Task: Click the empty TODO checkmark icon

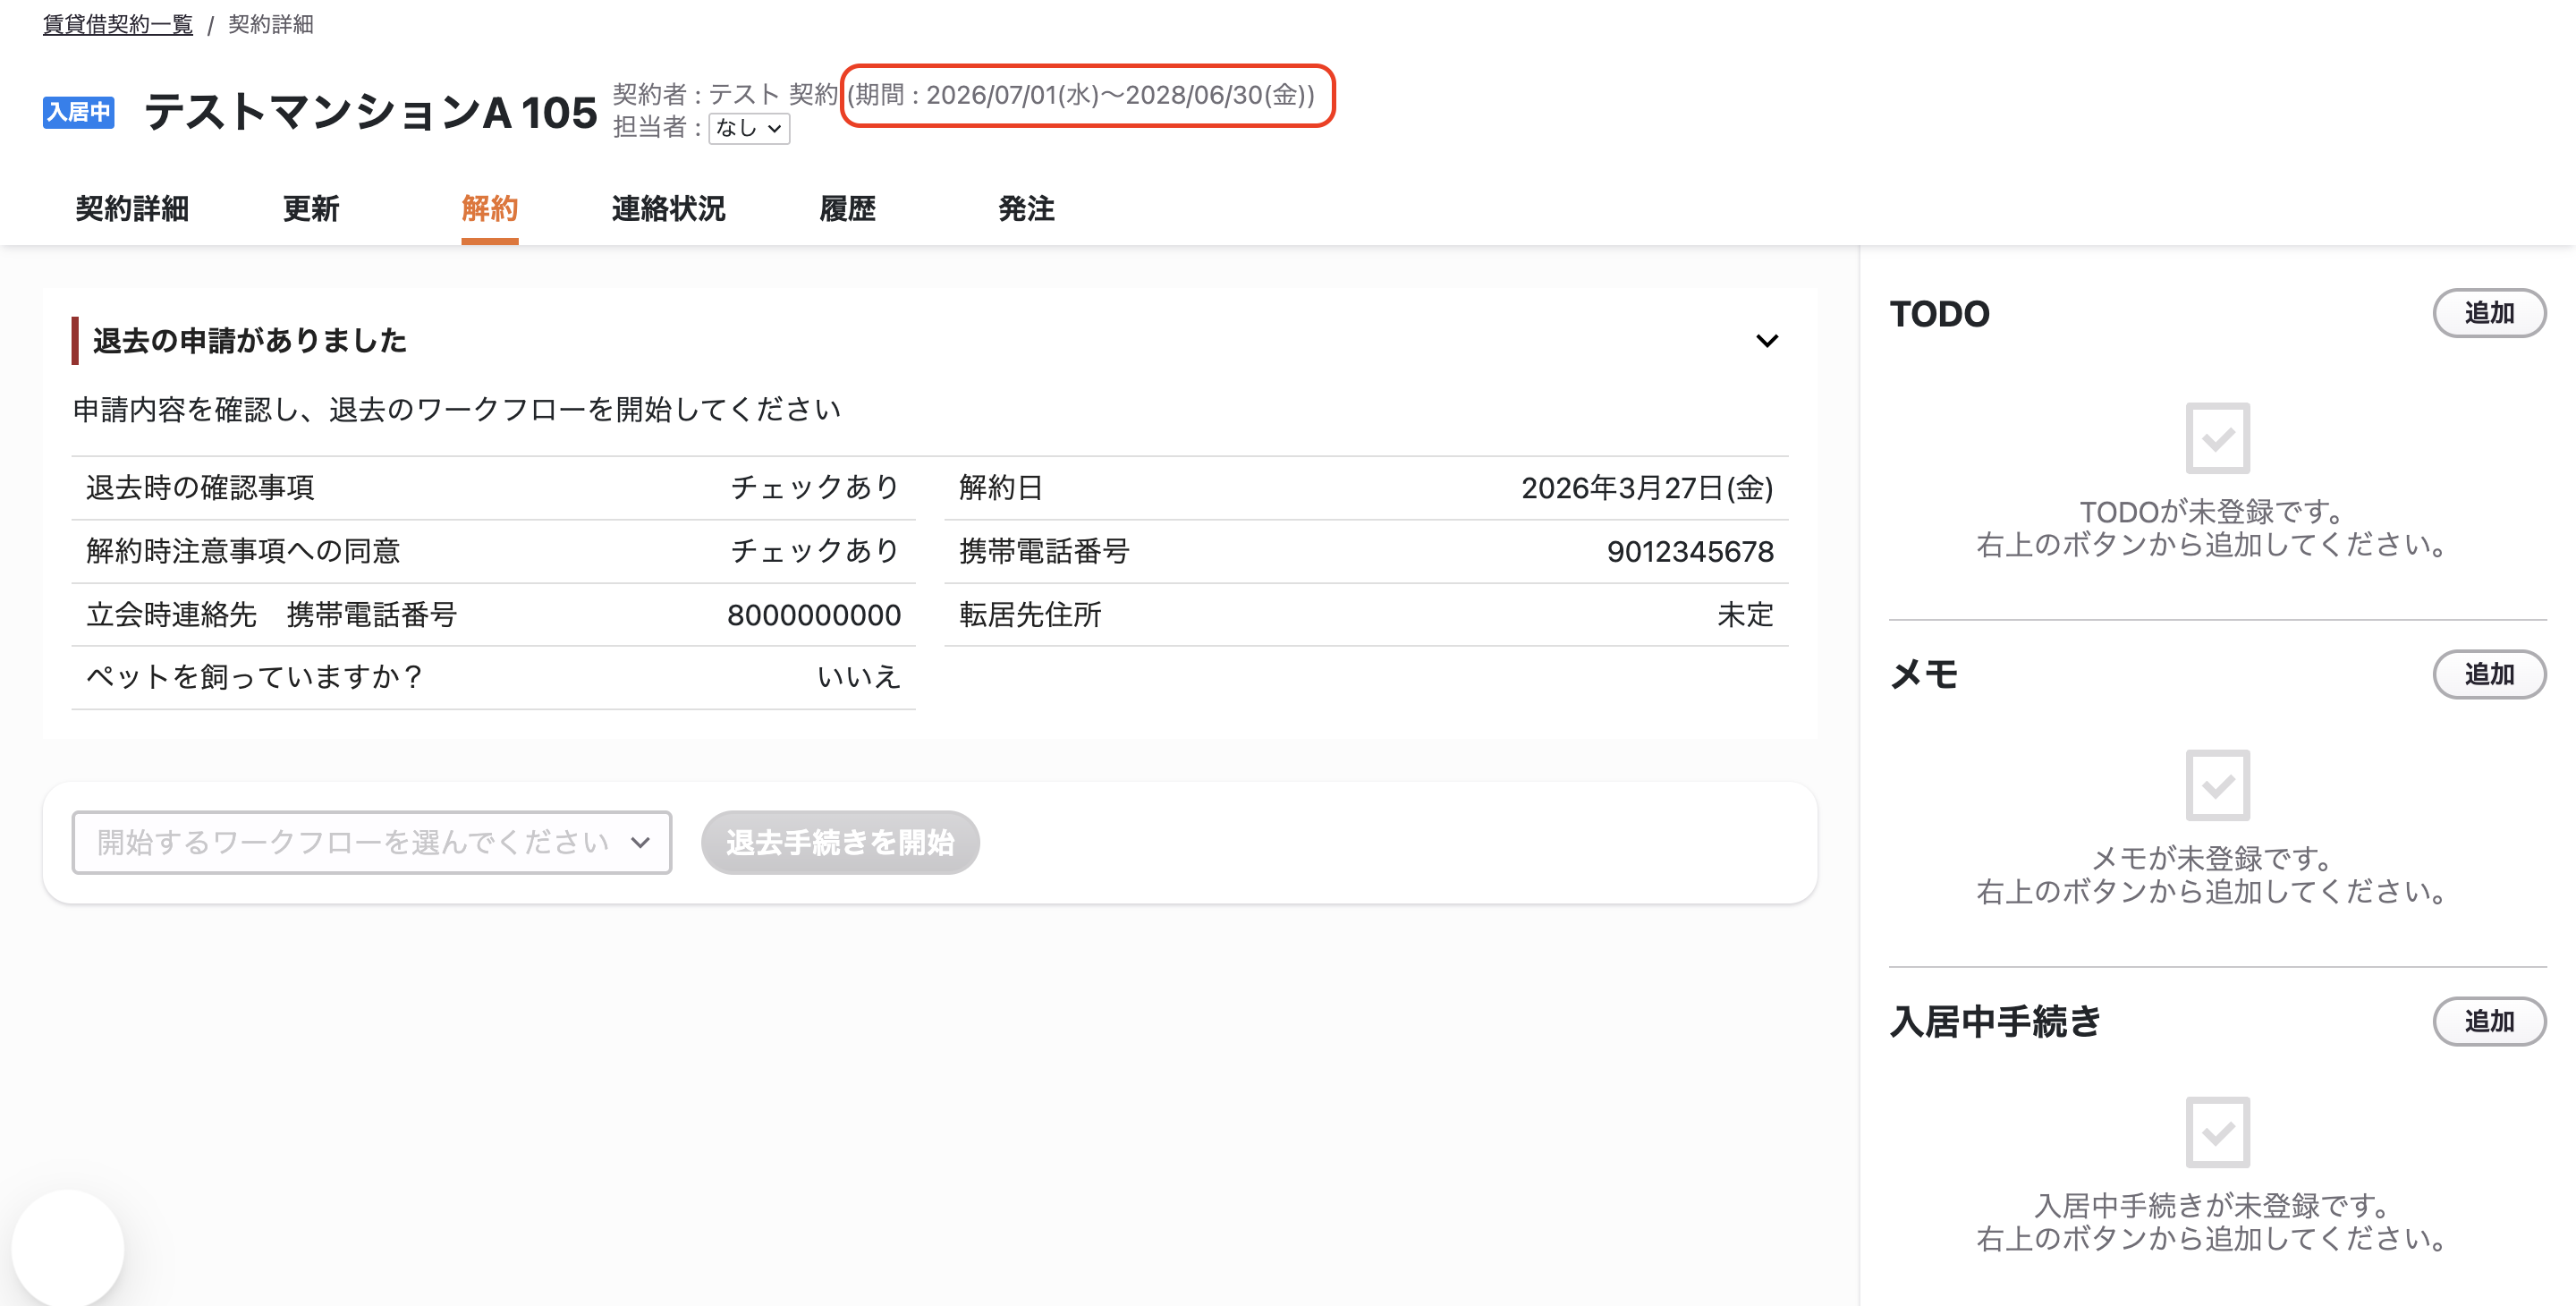Action: (2217, 438)
